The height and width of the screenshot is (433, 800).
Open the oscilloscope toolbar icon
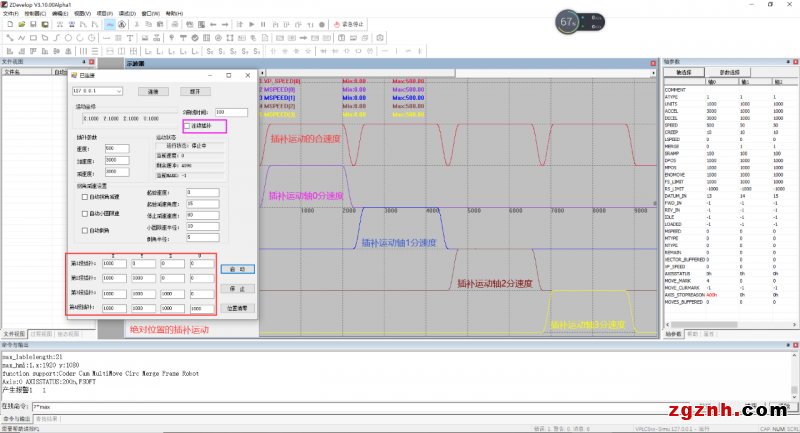tap(109, 24)
